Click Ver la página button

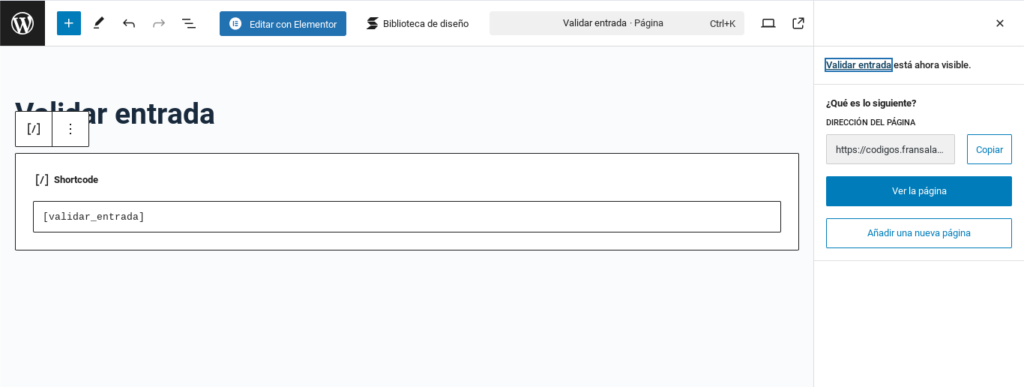[919, 191]
